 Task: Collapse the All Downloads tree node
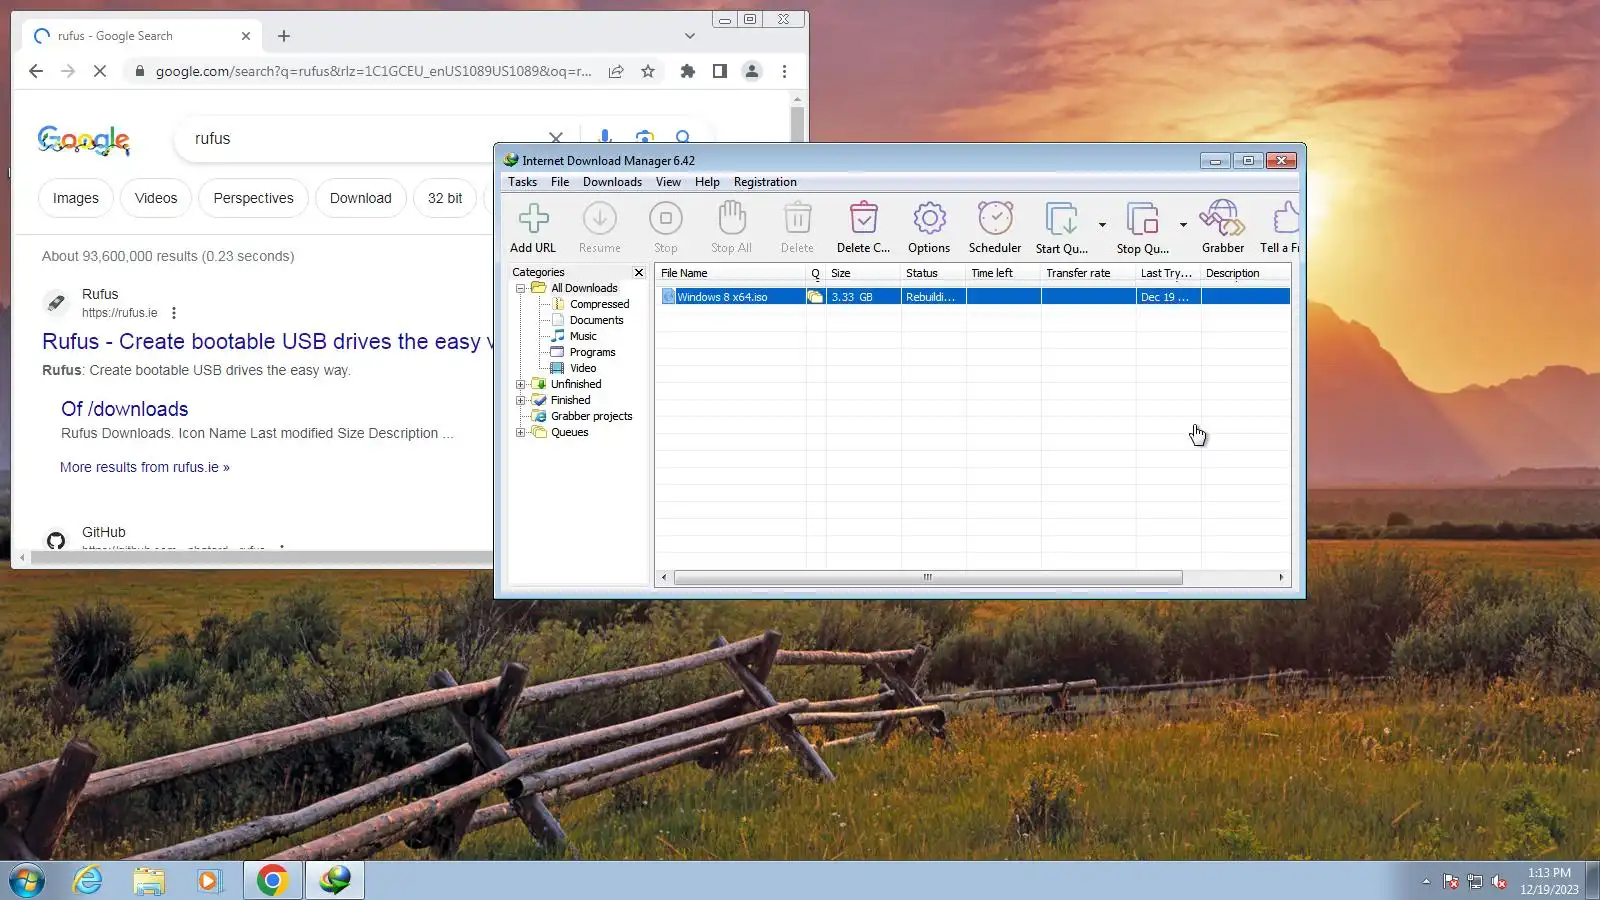click(x=520, y=288)
